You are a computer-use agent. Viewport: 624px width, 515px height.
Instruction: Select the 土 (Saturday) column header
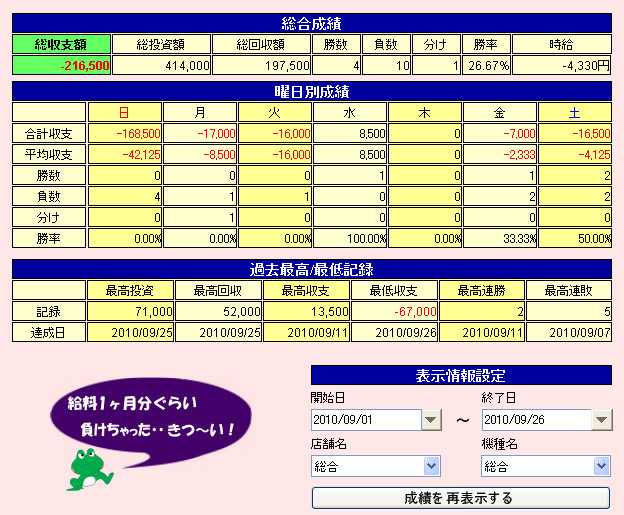tap(575, 112)
